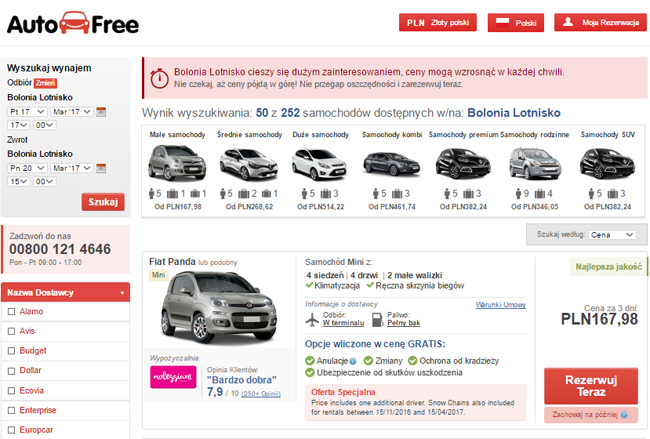Select the Samochody rodzinne van image
650x439 pixels.
[x=535, y=163]
